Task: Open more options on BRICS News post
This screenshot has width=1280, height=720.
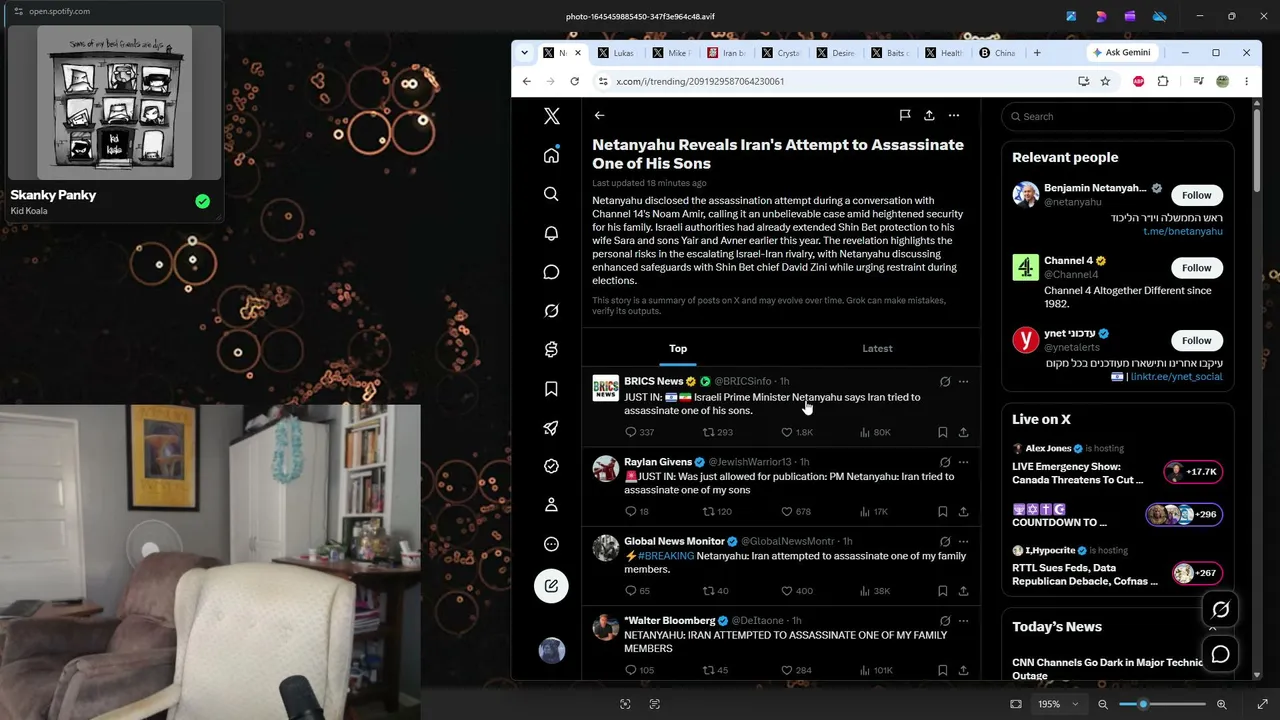Action: 963,381
